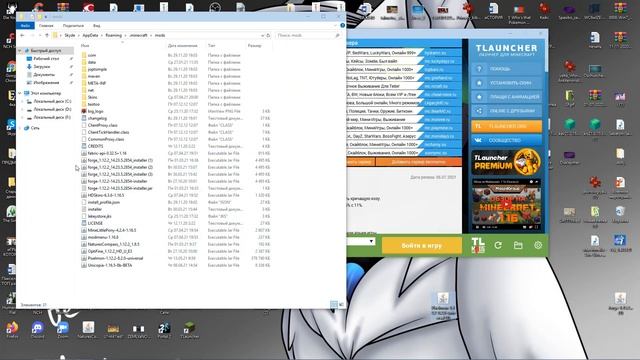Screen dimensions: 640x360
Task: Click the Explorer address bar refresh icon
Action: [268, 36]
